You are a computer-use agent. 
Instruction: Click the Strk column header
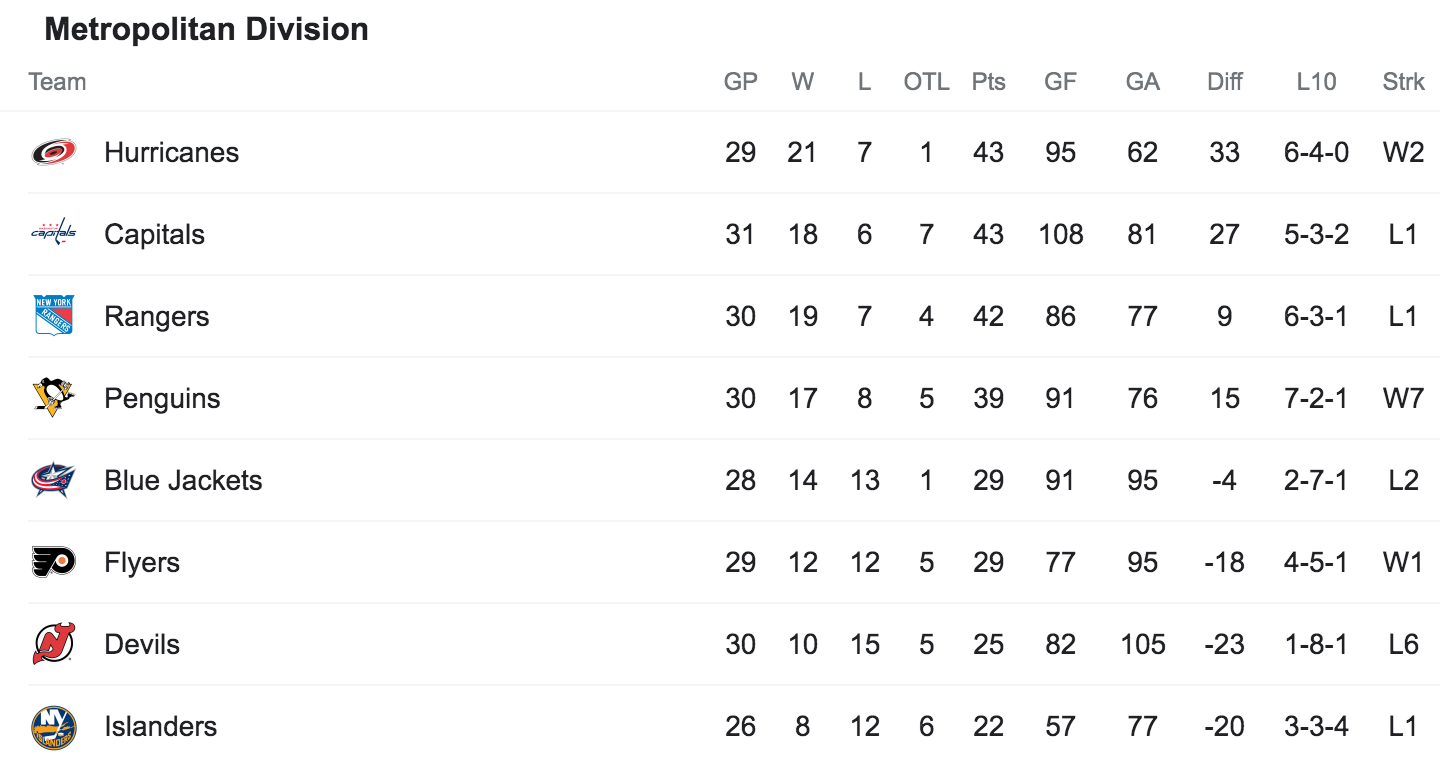(1403, 82)
